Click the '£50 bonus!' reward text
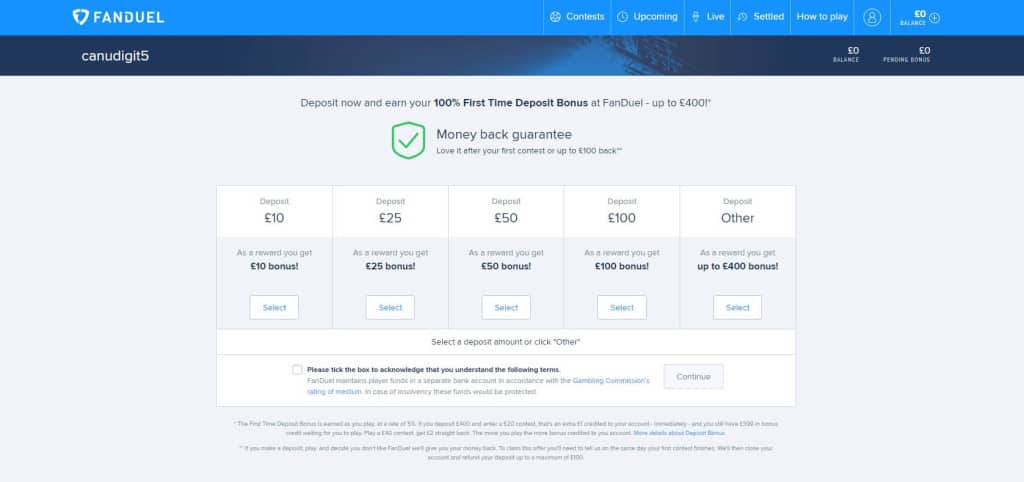Image resolution: width=1024 pixels, height=482 pixels. [506, 266]
